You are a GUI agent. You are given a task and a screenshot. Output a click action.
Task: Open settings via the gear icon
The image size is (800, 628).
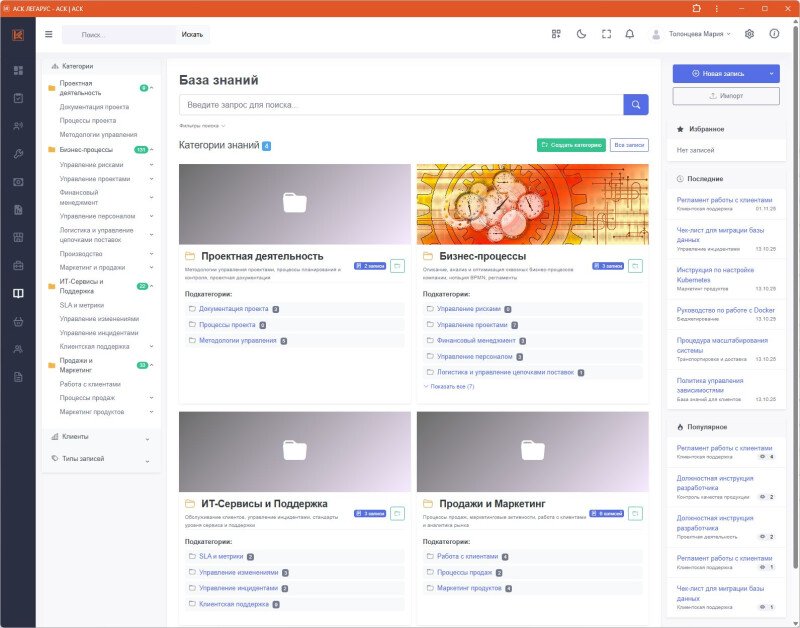coord(750,34)
